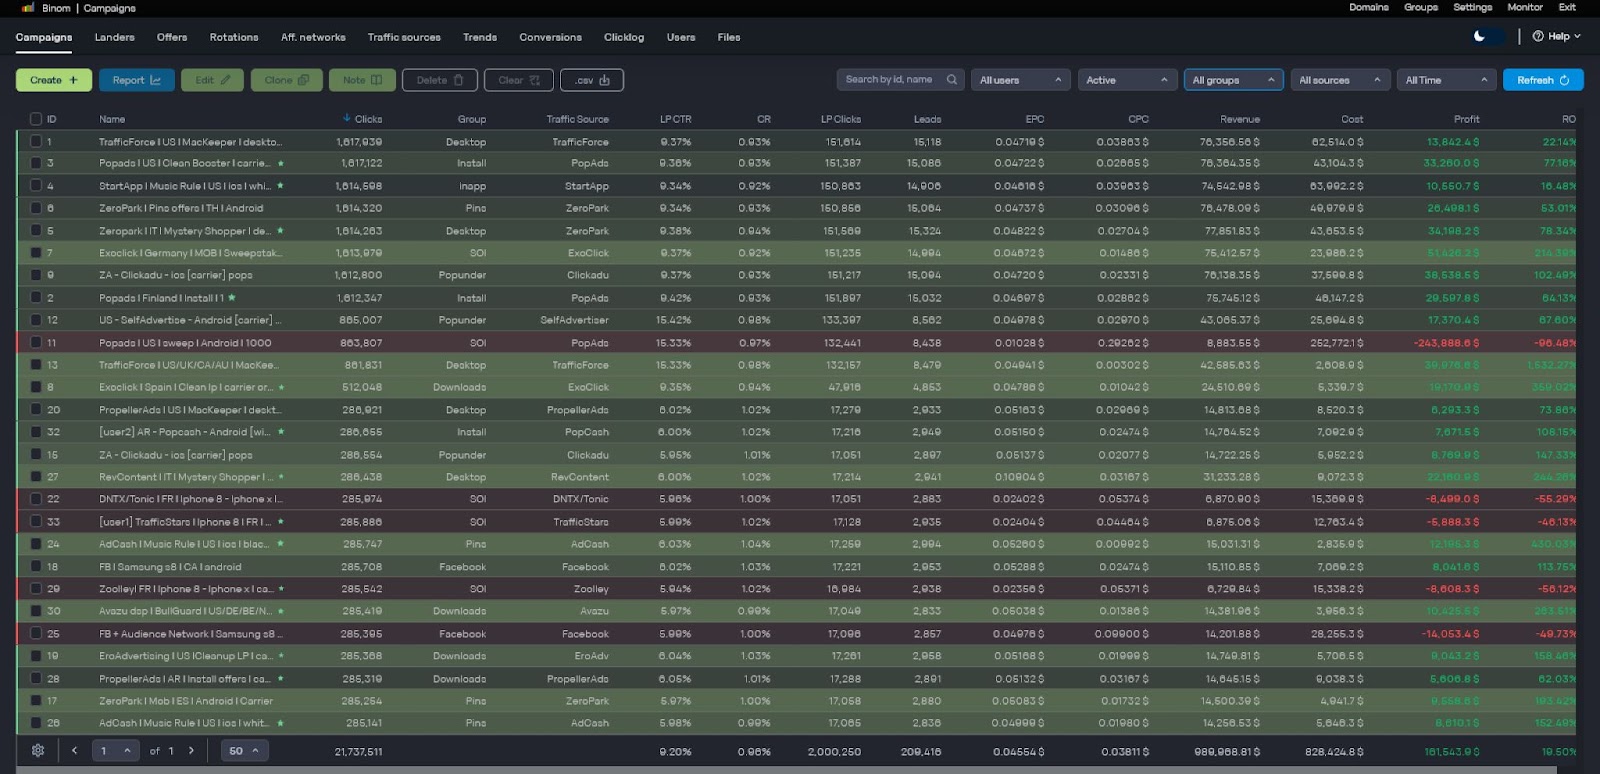Check the box for FB Samsung s8 CA android row
1600x774 pixels.
click(36, 567)
